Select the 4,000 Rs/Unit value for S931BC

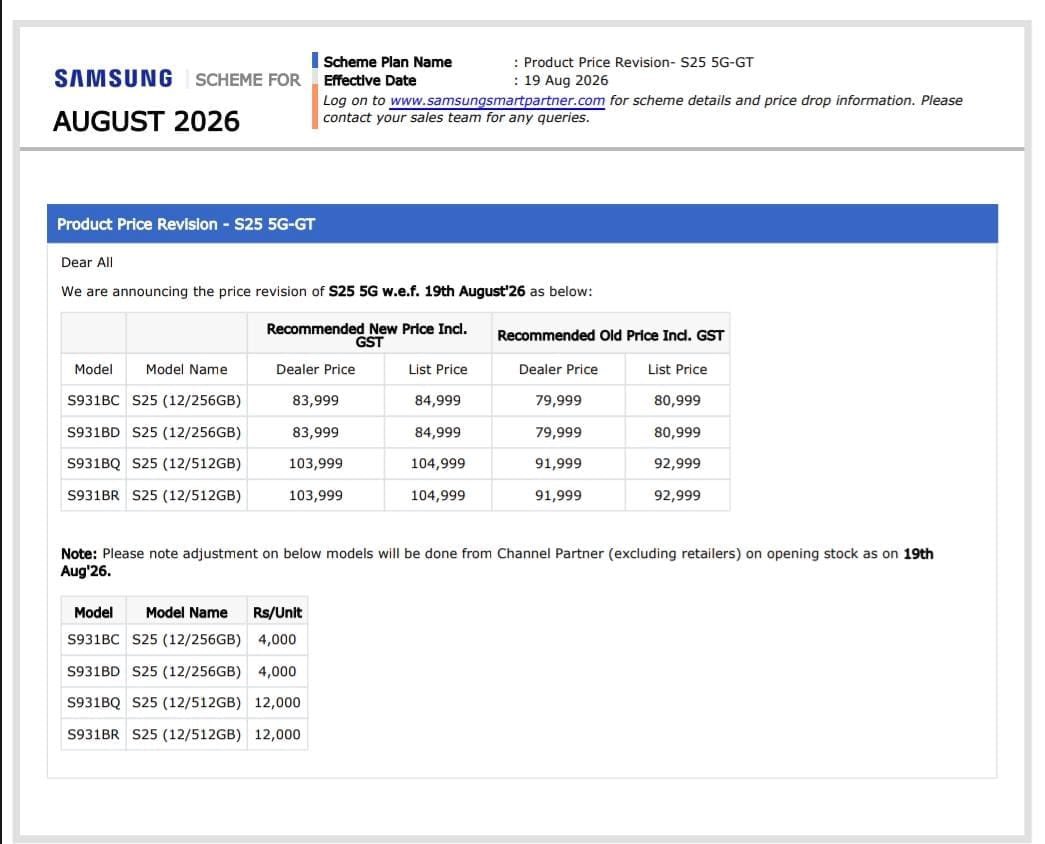coord(277,639)
